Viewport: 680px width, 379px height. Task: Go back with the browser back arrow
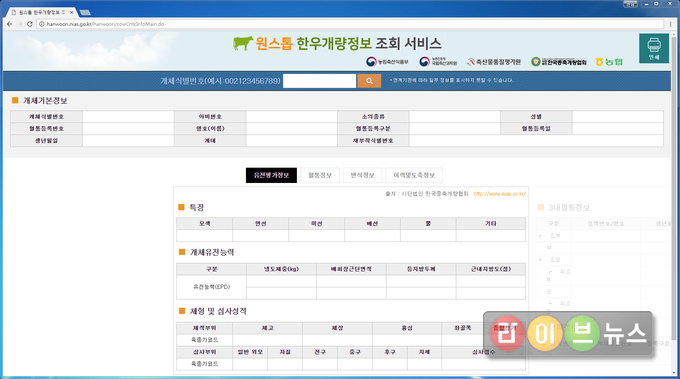point(10,24)
